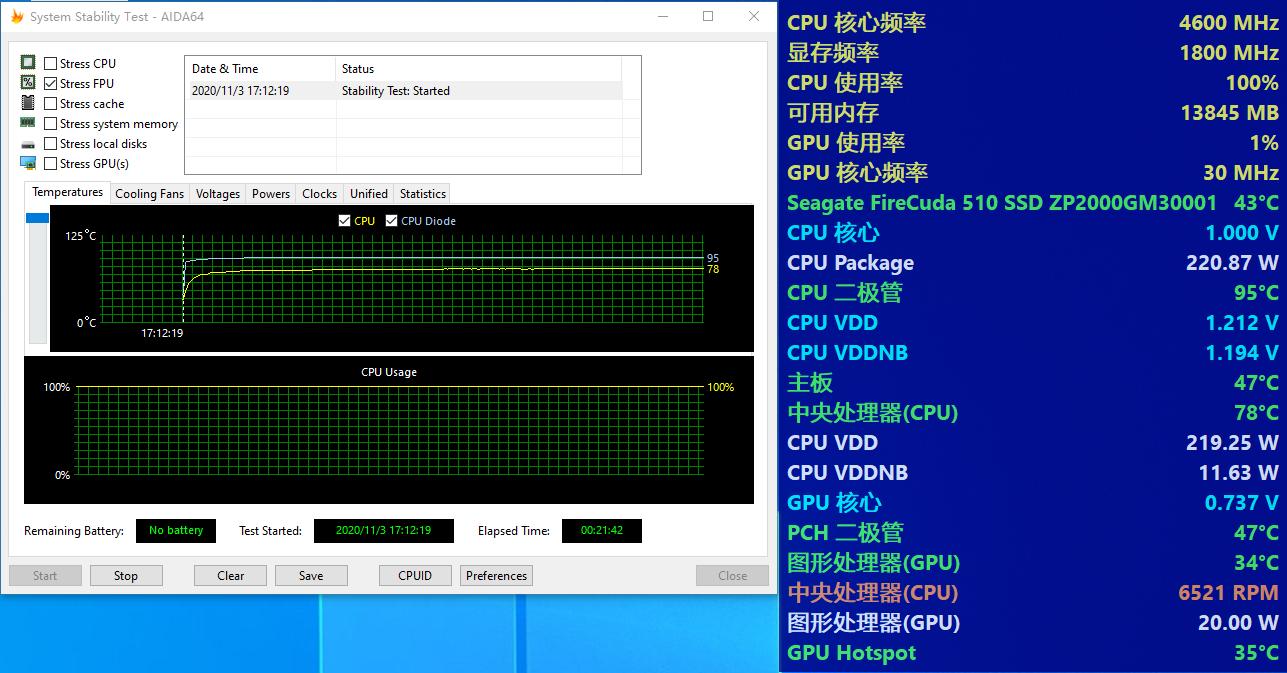The width and height of the screenshot is (1287, 673).
Task: Open the Statistics tab
Action: (x=421, y=193)
